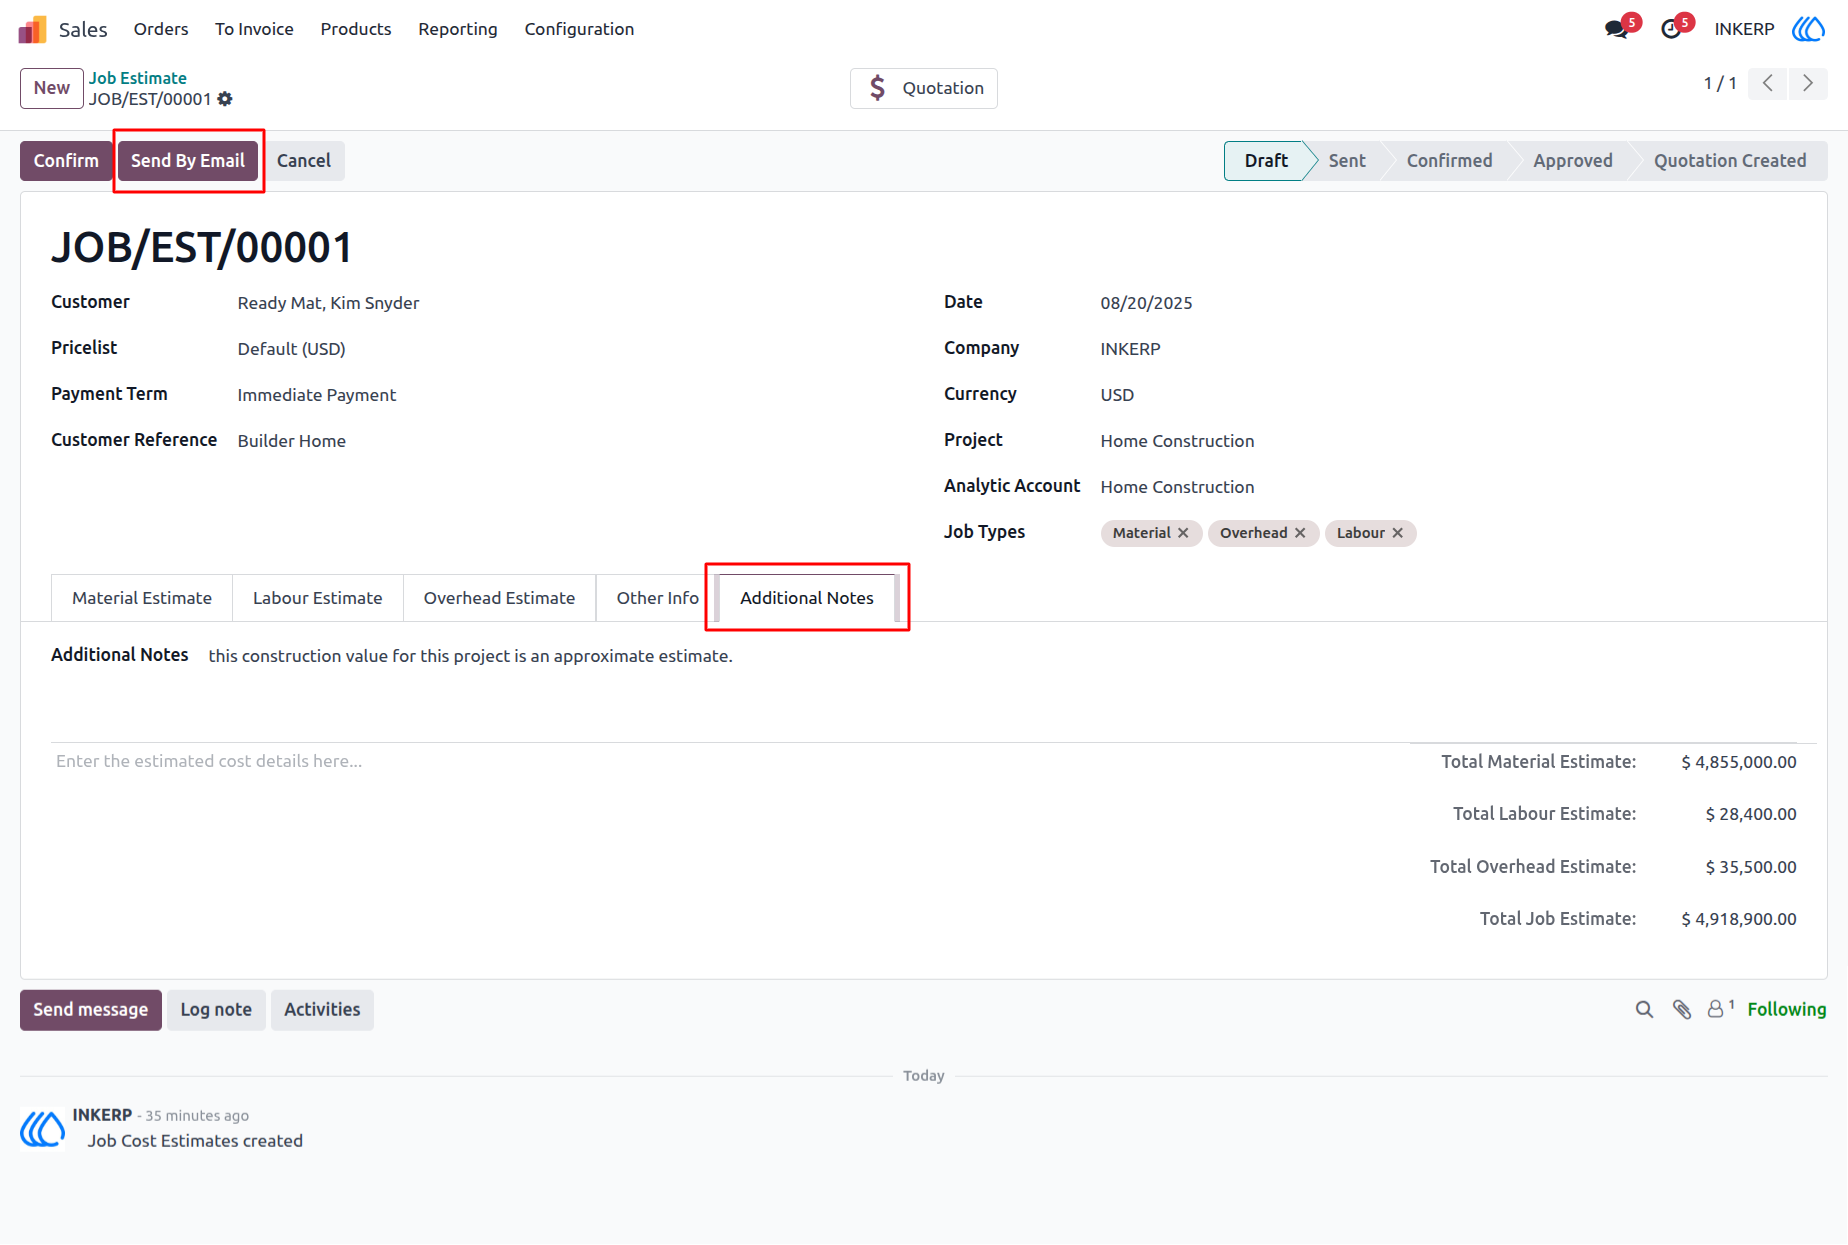Click the Project field Home Construction

pos(1177,441)
